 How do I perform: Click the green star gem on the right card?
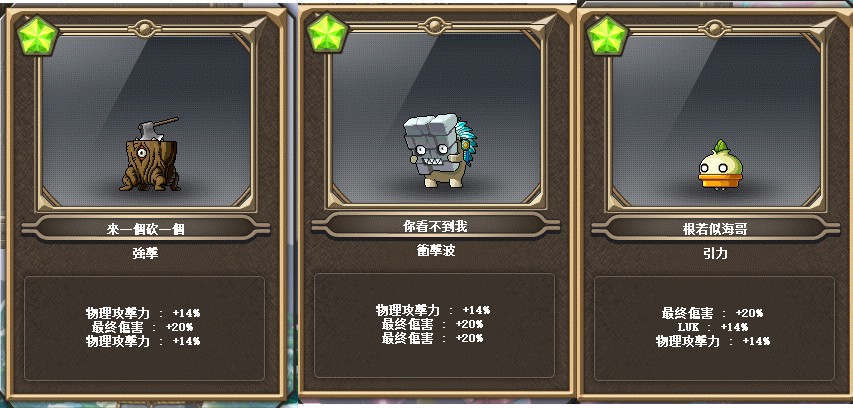click(x=607, y=35)
